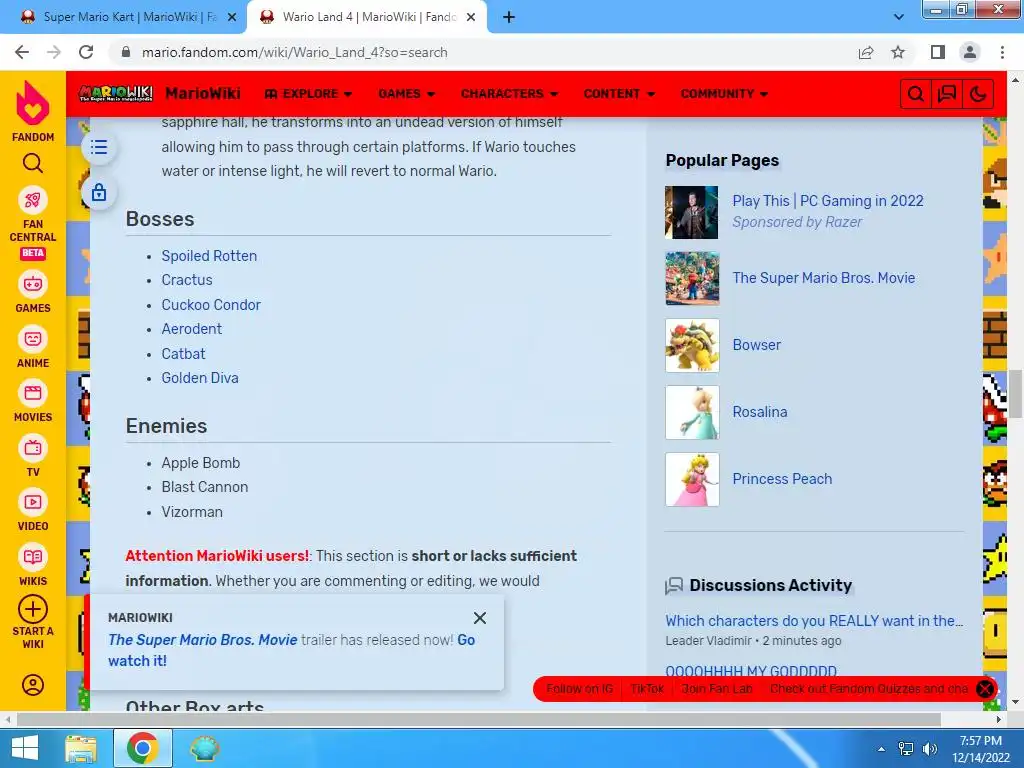1024x768 pixels.
Task: Close the Wario Land 4 tab
Action: tap(471, 18)
